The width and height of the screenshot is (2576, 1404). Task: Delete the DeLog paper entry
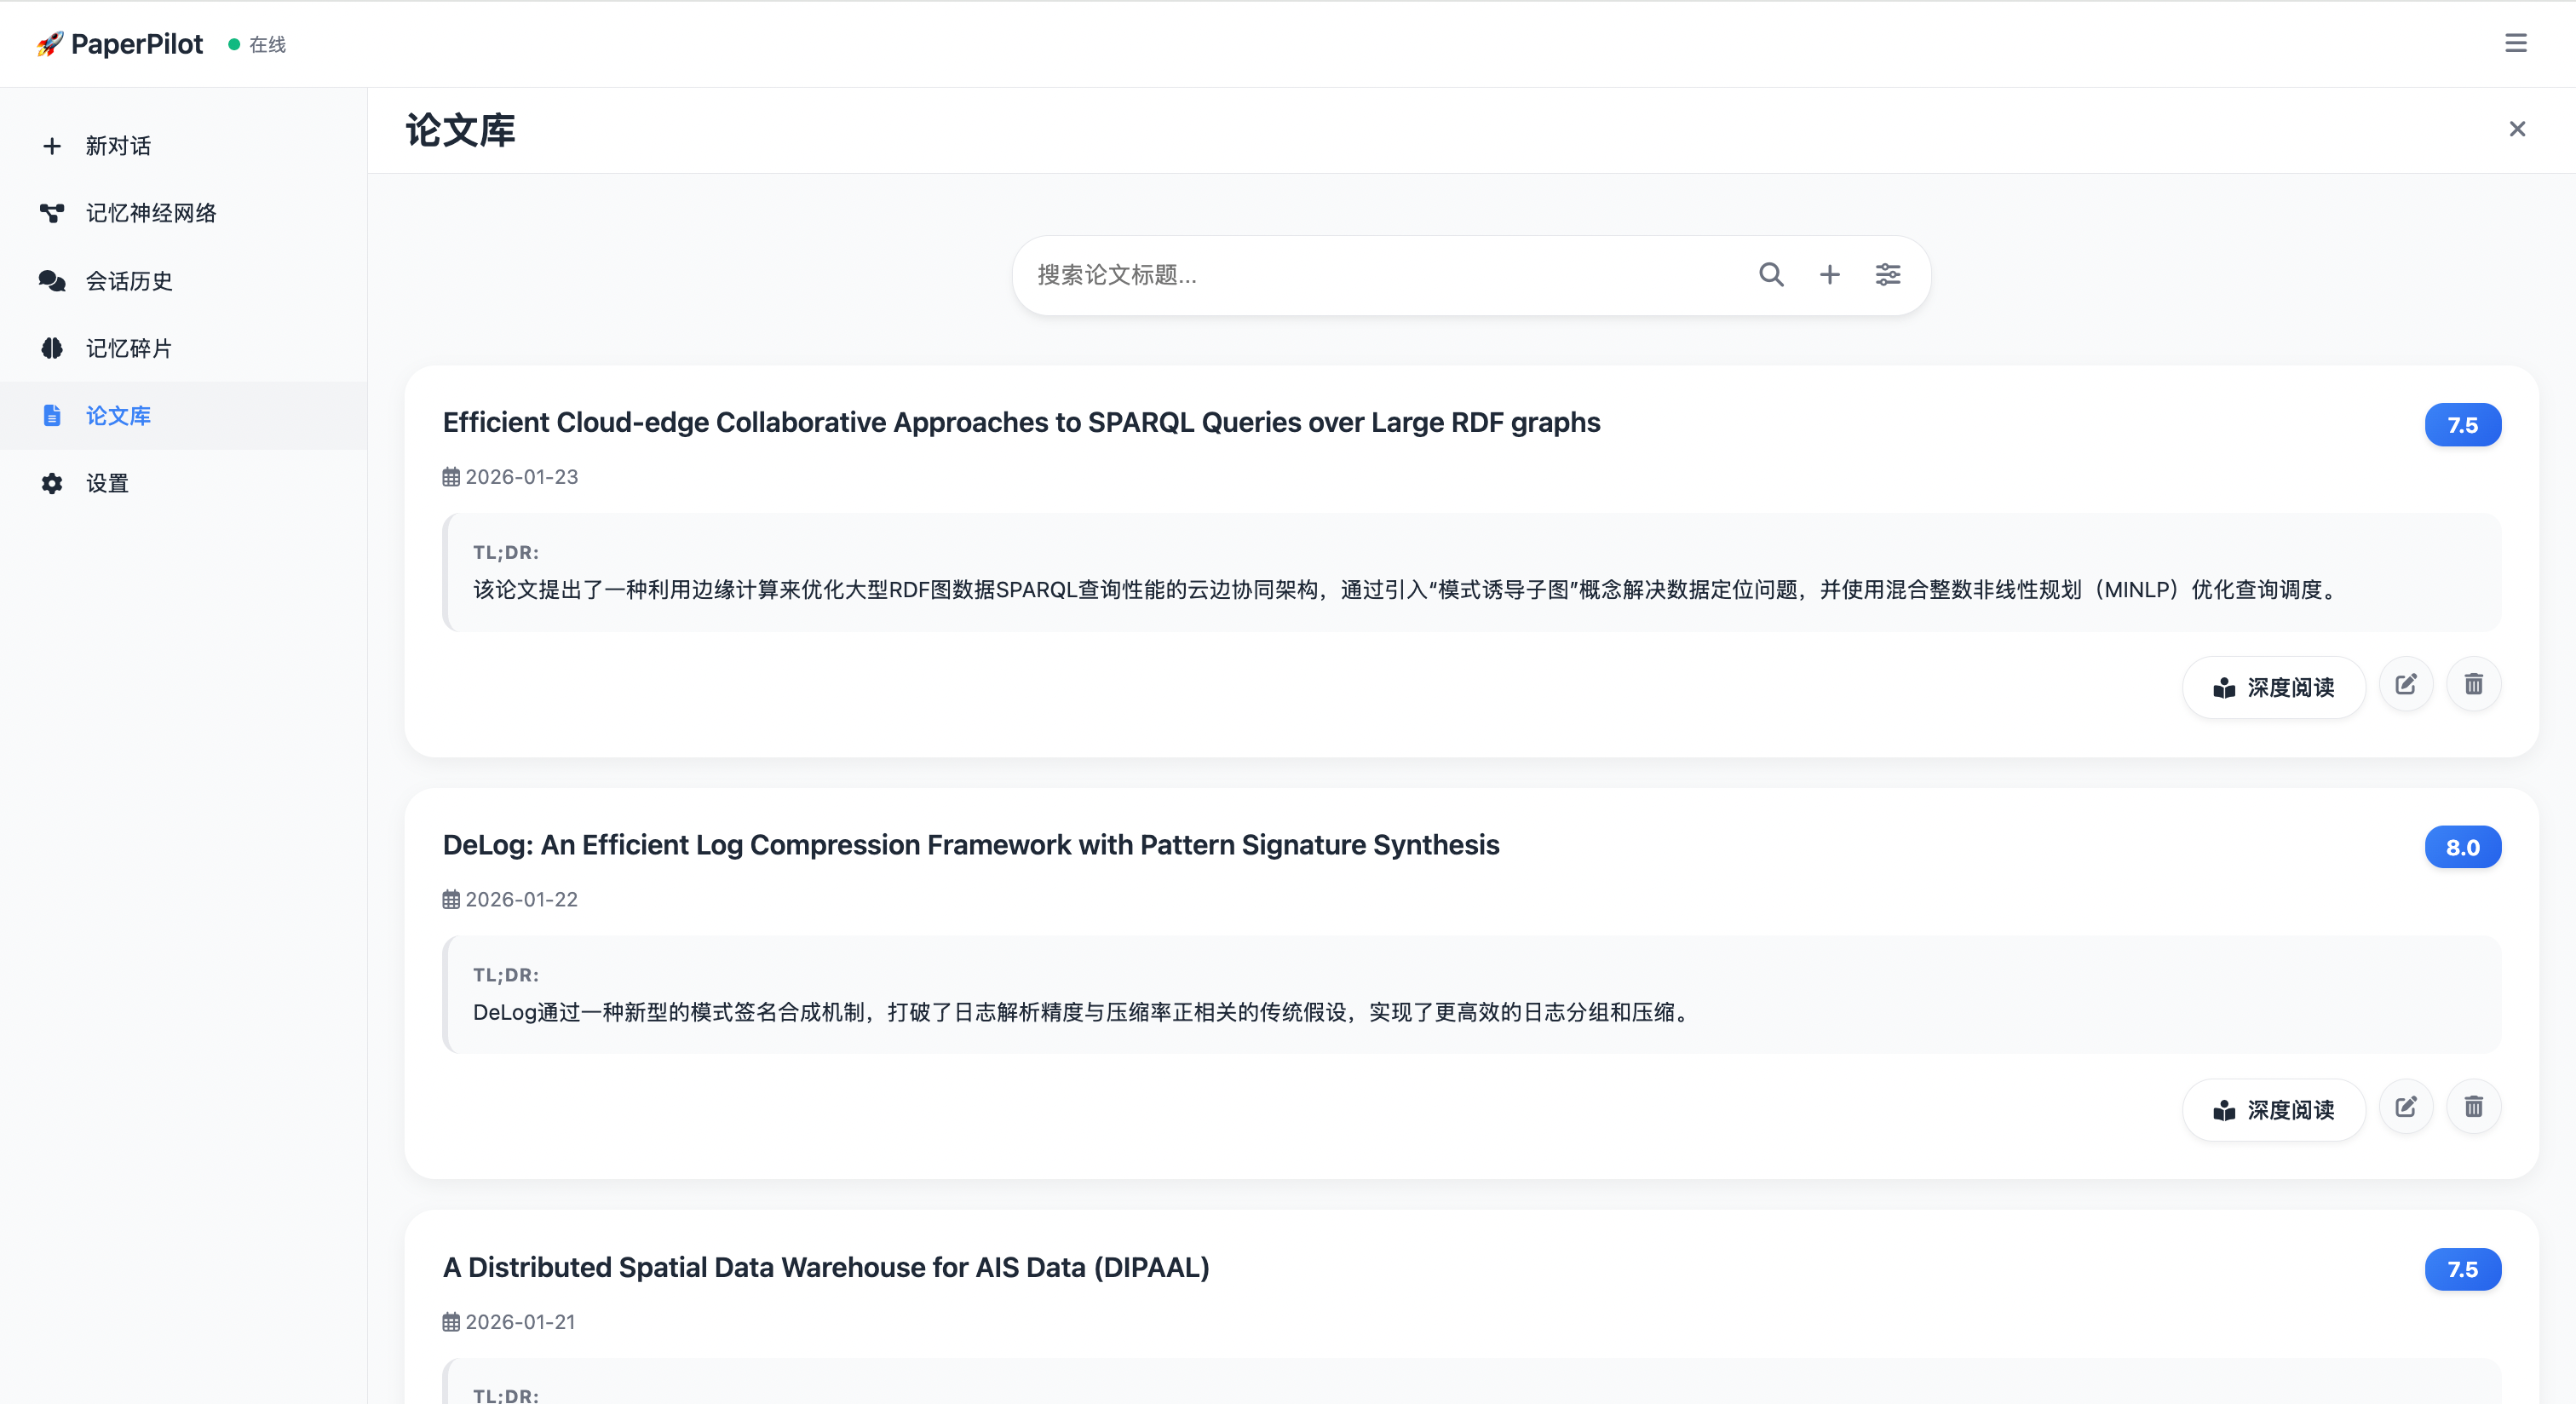tap(2473, 1106)
